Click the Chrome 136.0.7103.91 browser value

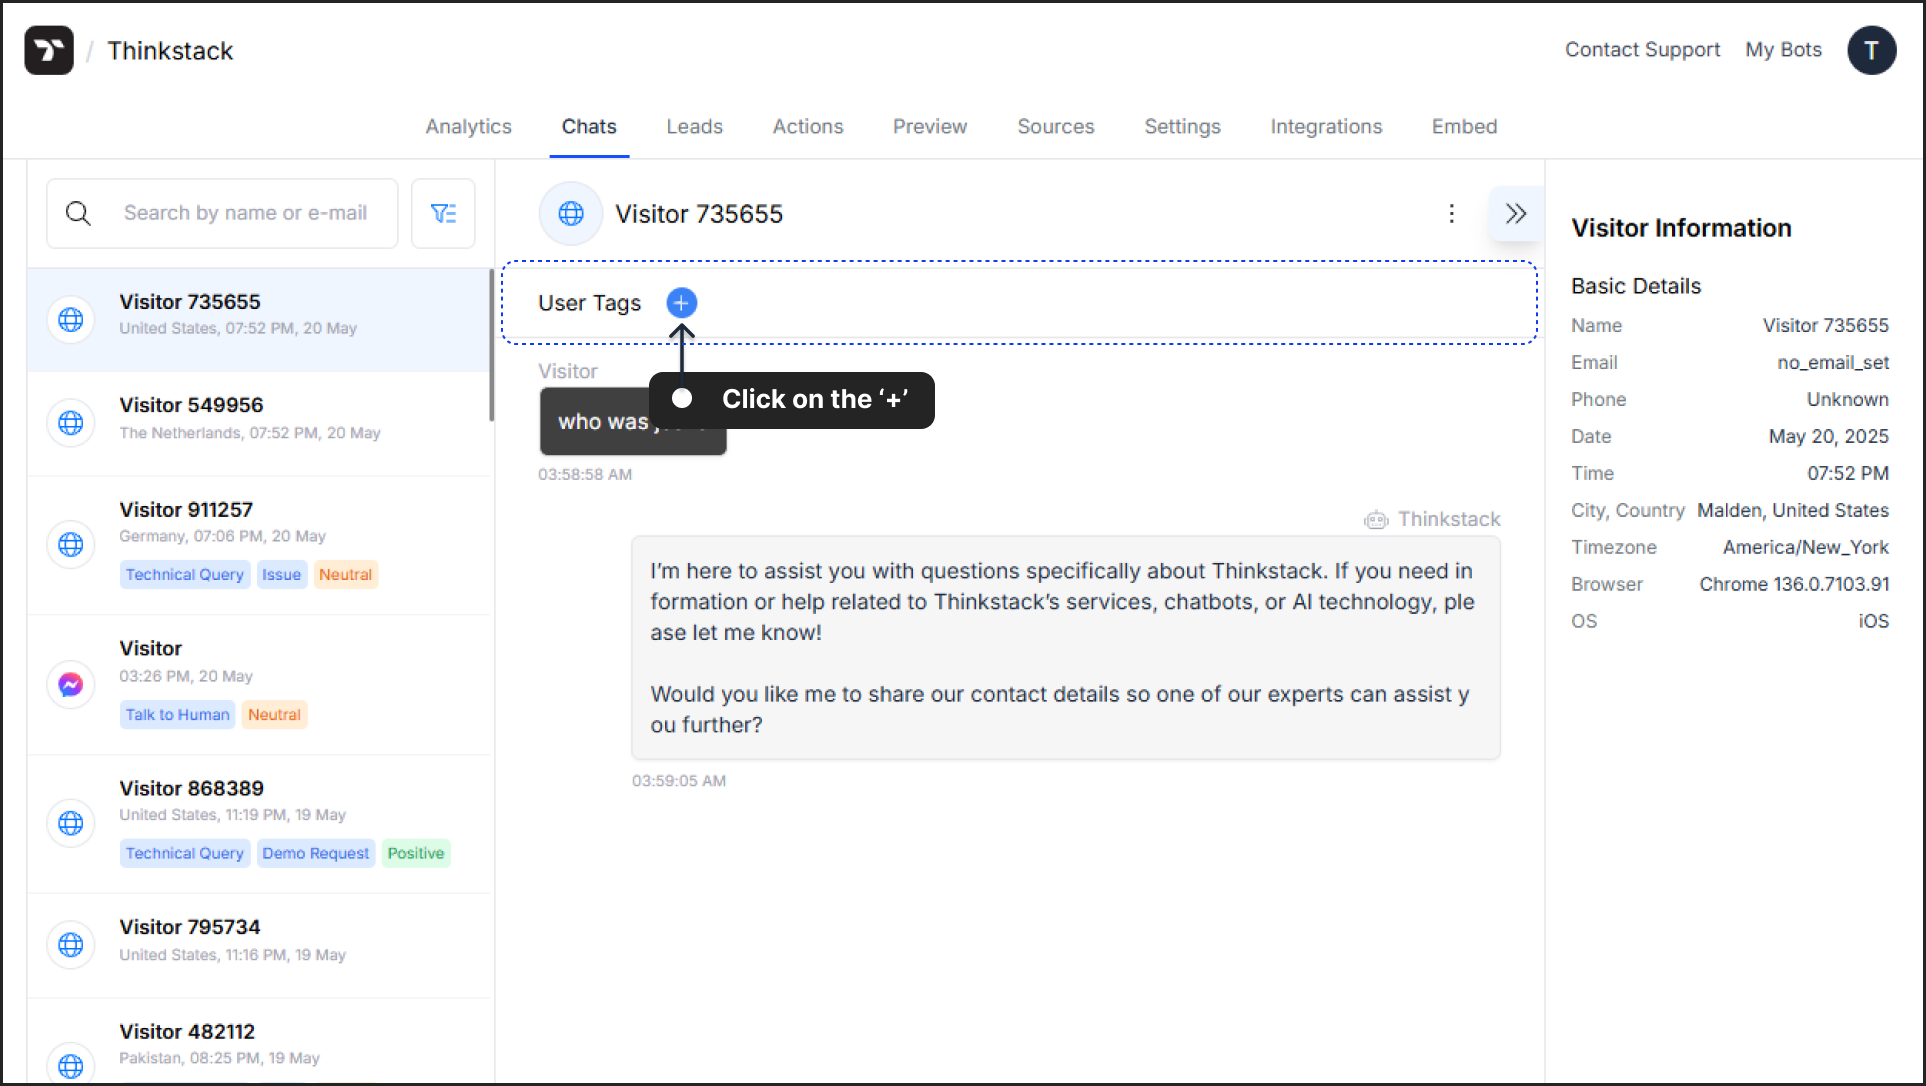tap(1794, 584)
